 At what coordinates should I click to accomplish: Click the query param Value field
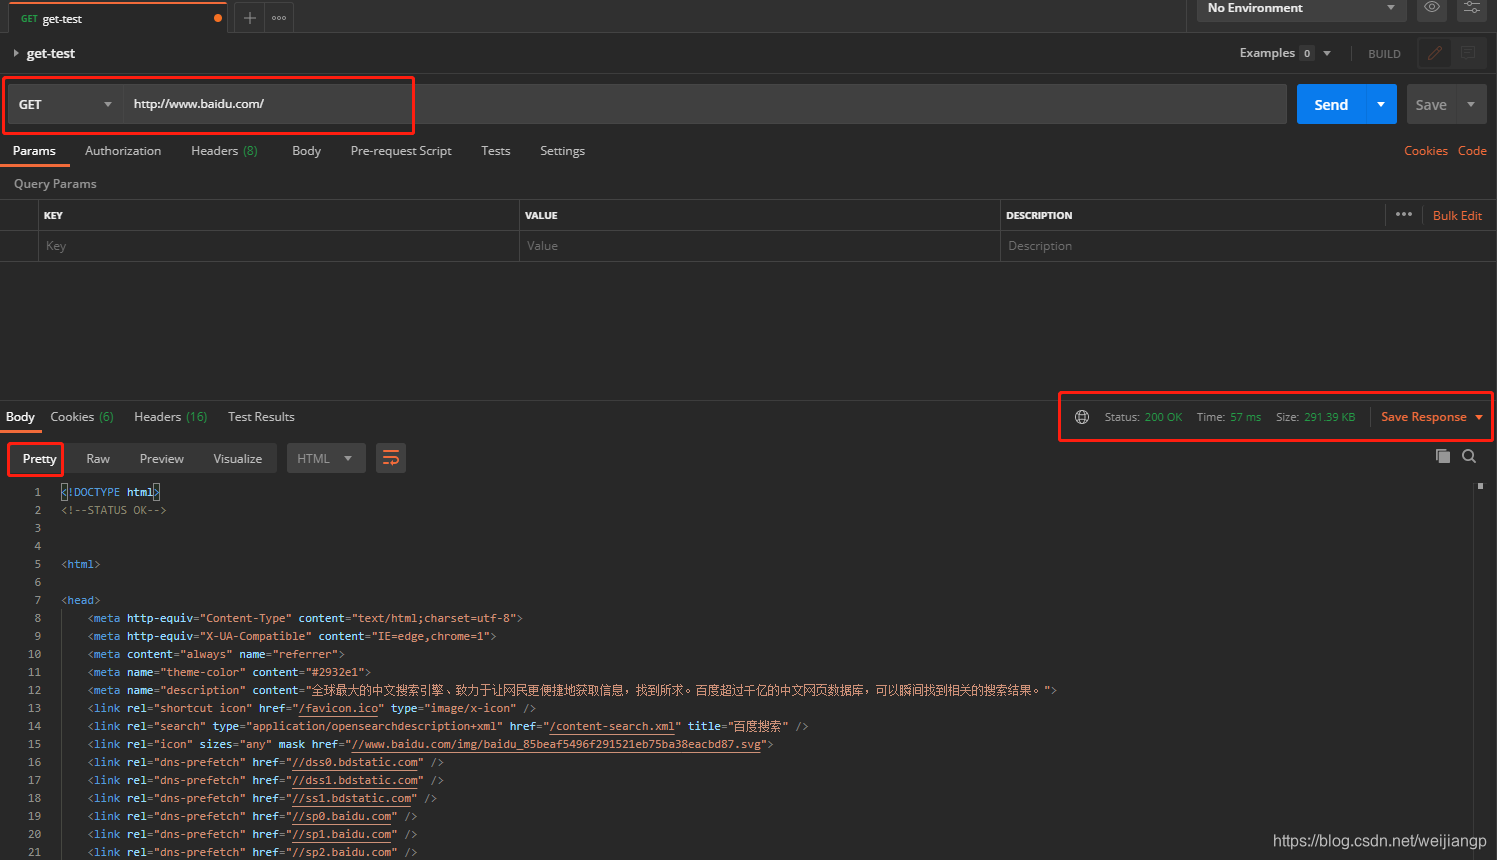759,246
